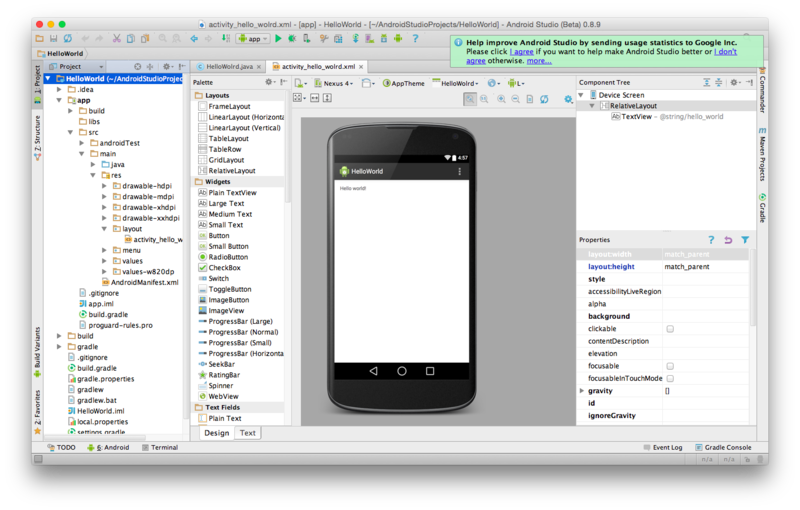Collapse the src folder arrow
This screenshot has width=800, height=510.
click(x=70, y=132)
